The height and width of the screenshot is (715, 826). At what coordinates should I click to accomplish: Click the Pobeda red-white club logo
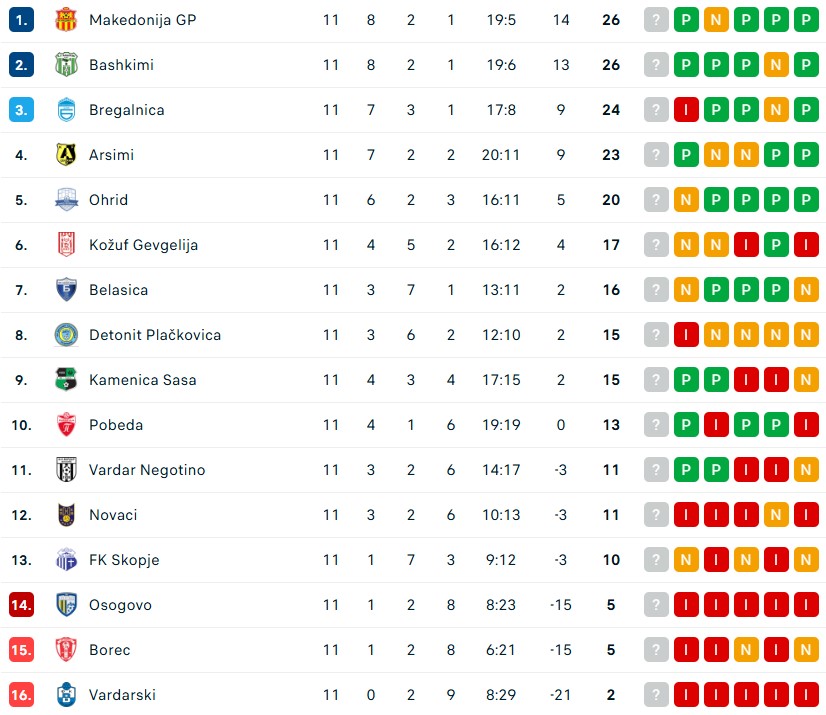click(66, 425)
